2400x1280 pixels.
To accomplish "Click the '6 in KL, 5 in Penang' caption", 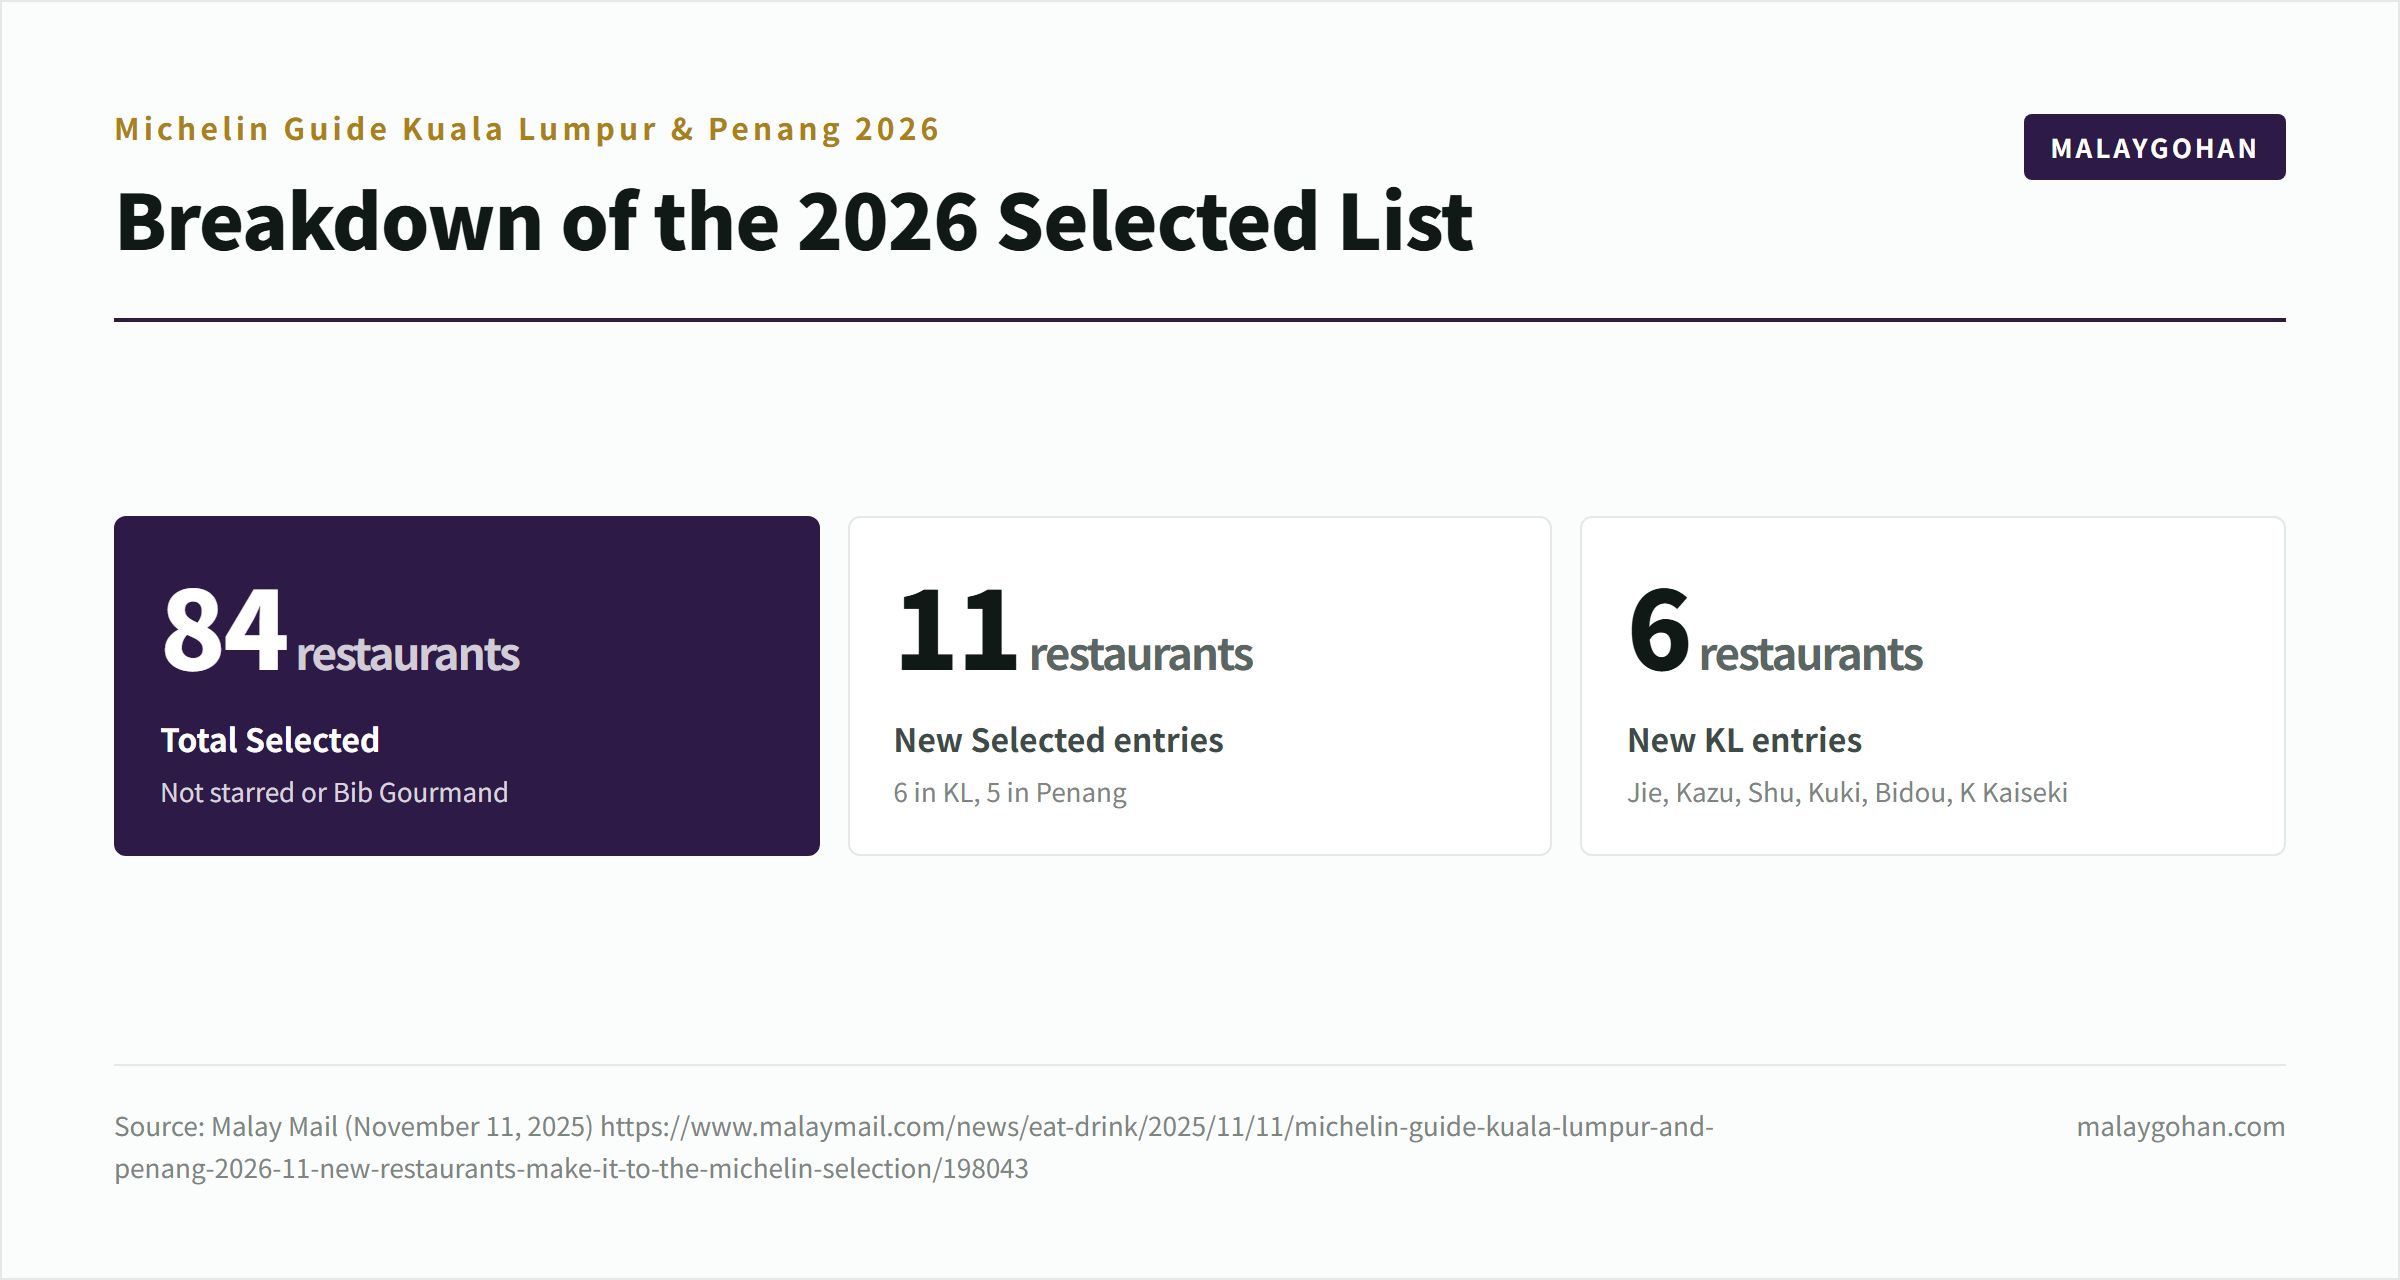I will [1010, 793].
